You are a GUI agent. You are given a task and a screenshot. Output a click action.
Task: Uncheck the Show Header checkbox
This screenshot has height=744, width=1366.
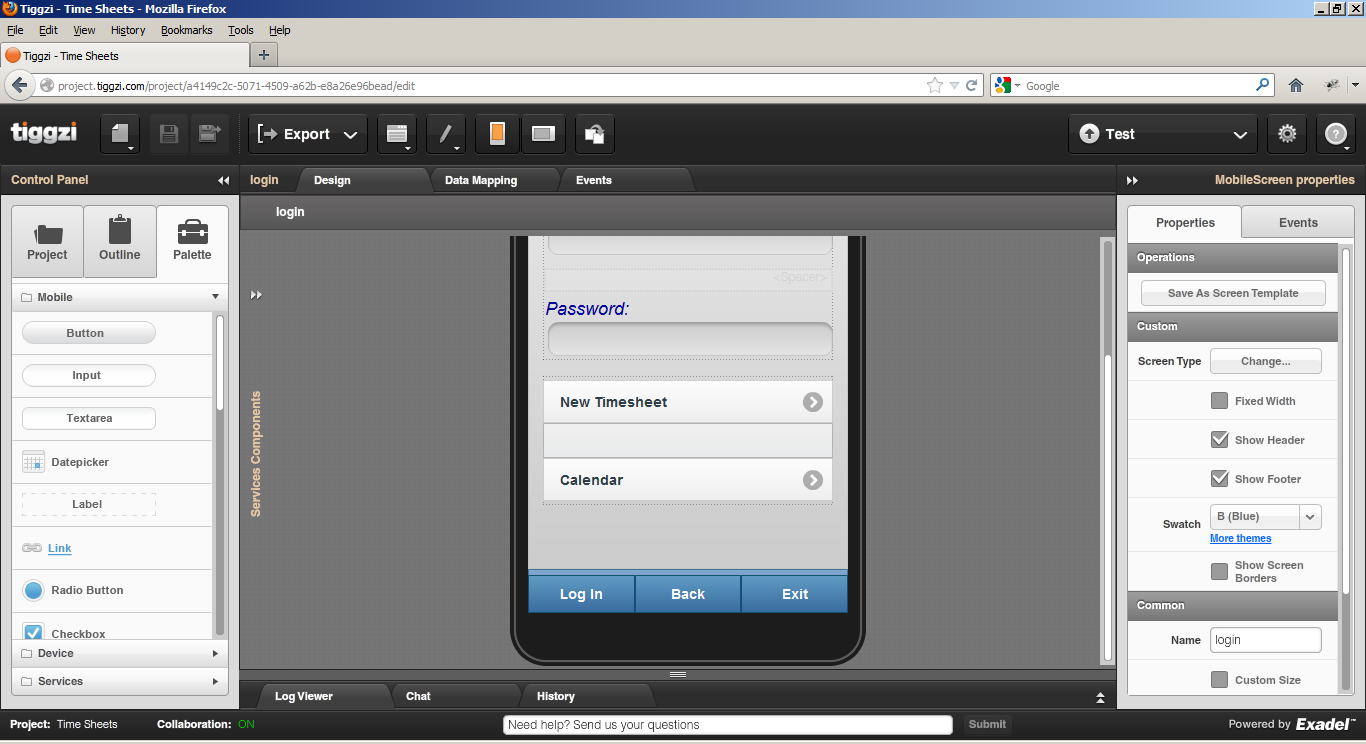[1219, 440]
